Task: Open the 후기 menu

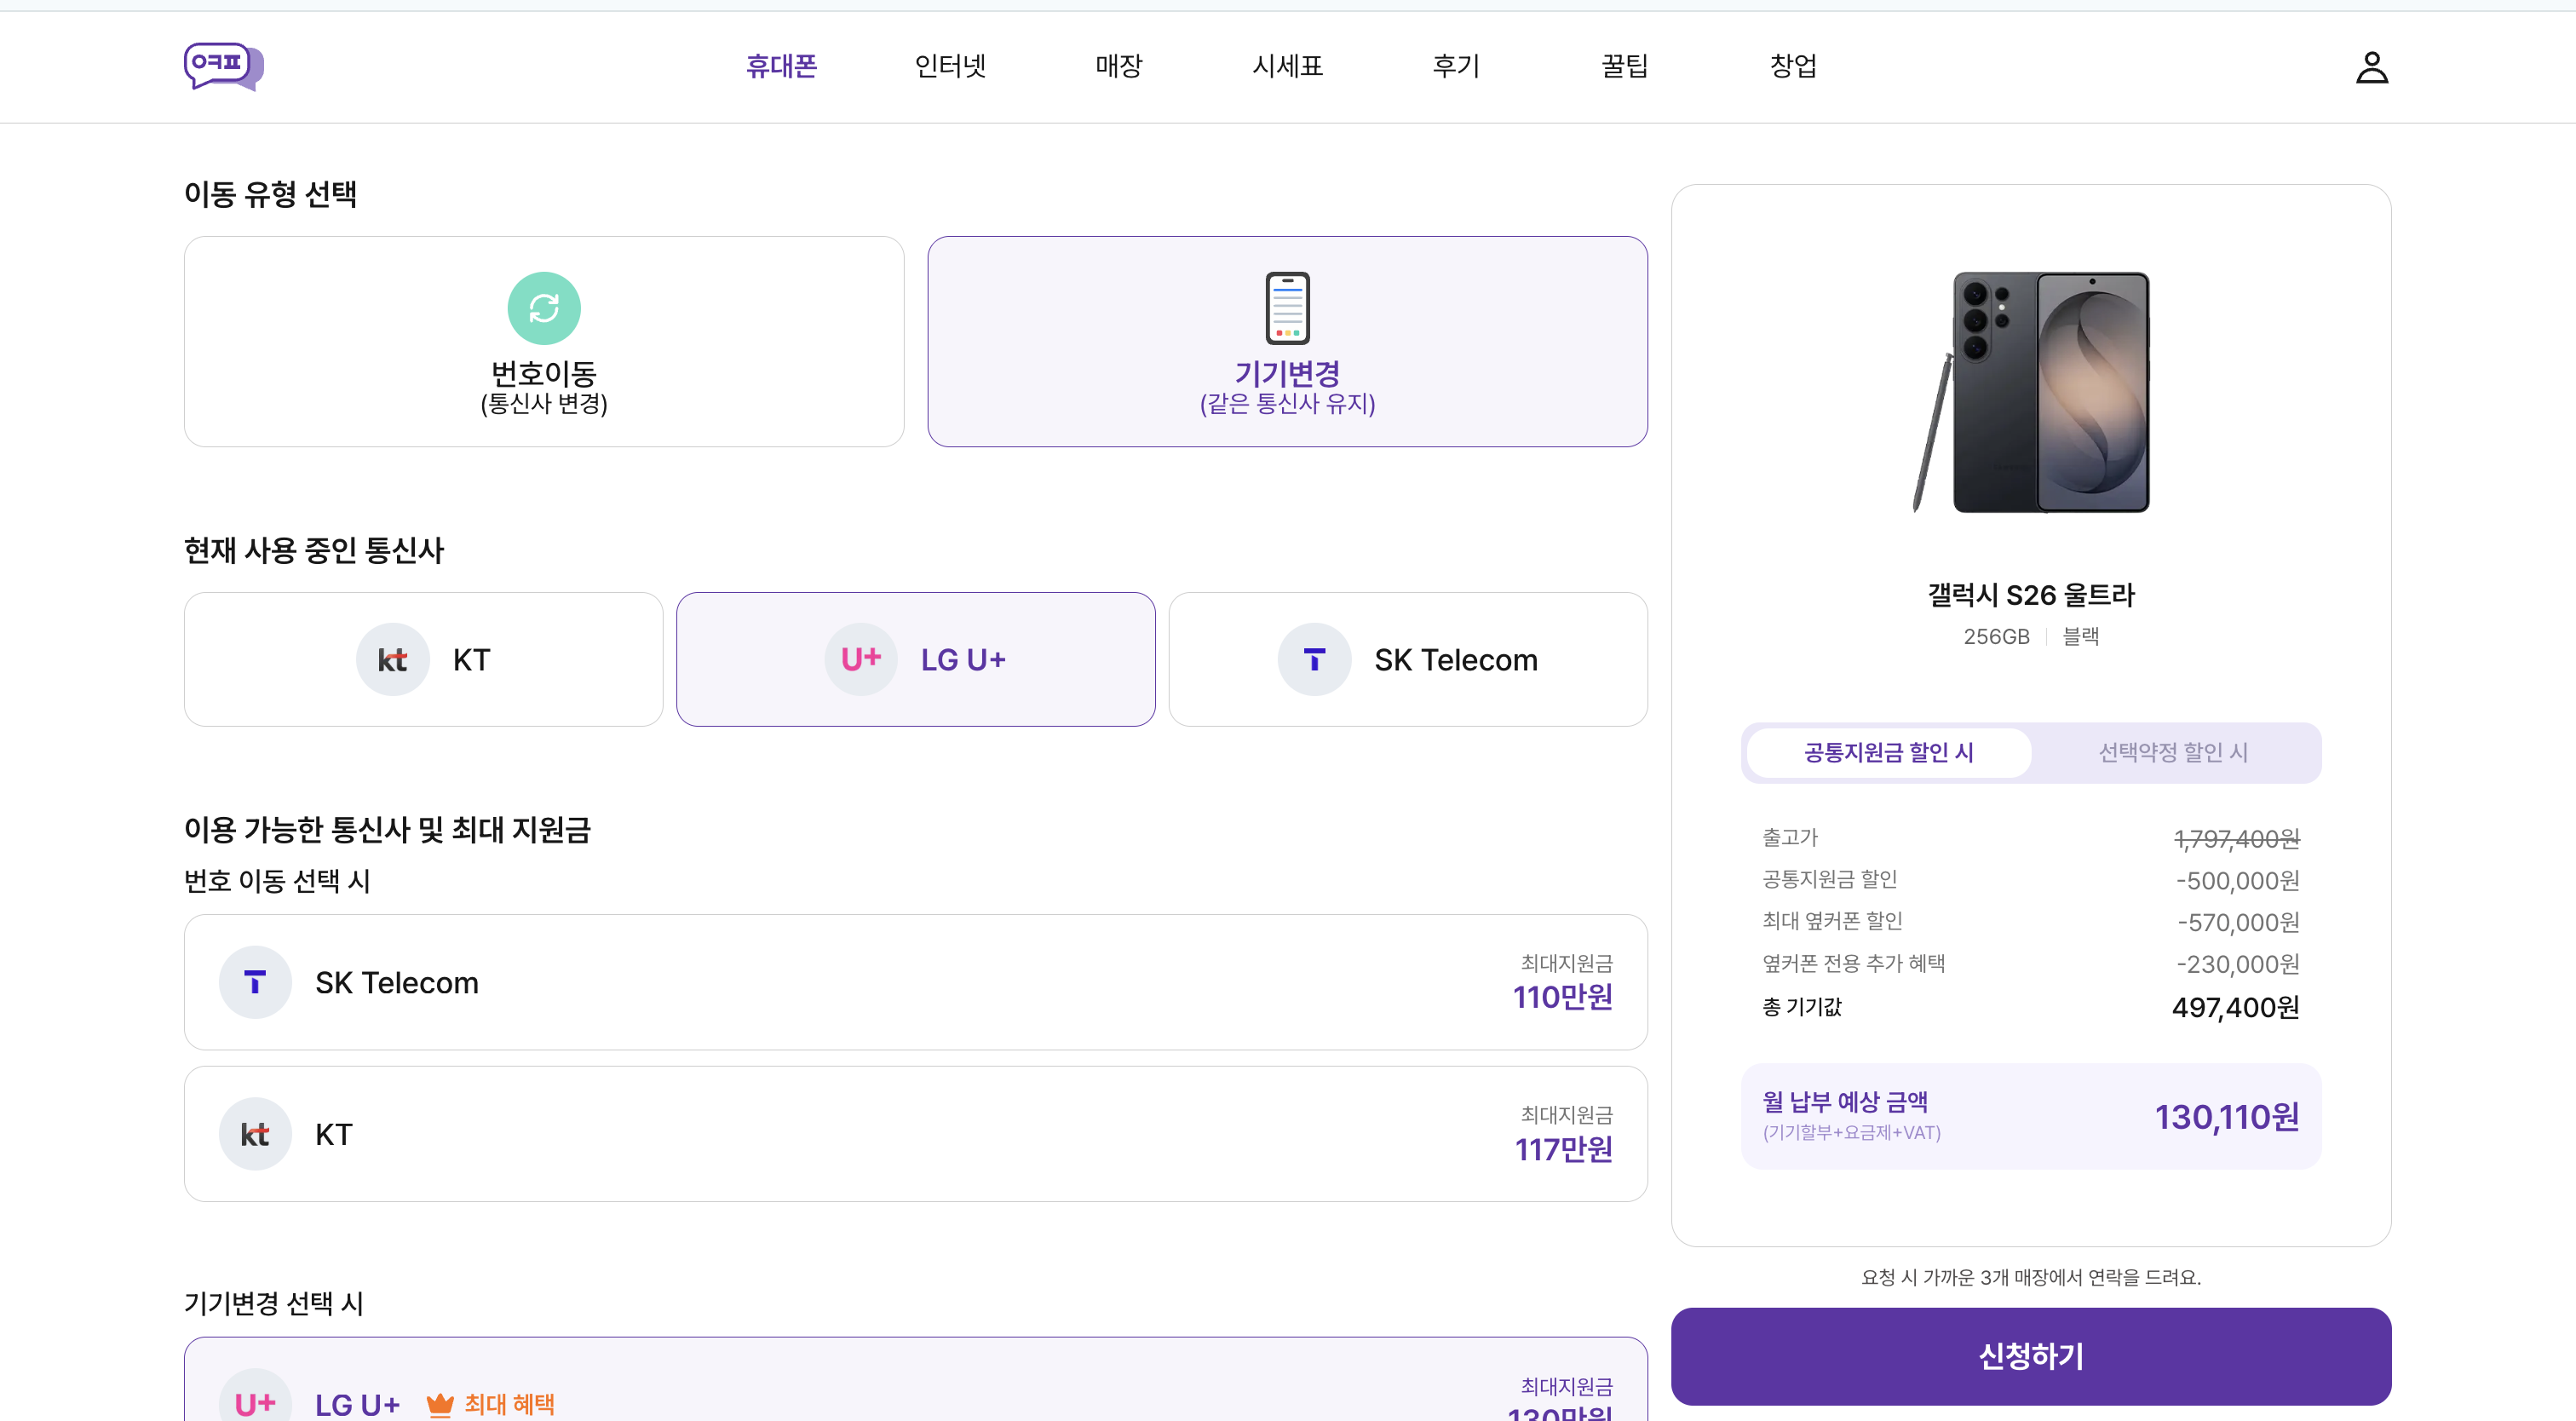Action: point(1455,66)
